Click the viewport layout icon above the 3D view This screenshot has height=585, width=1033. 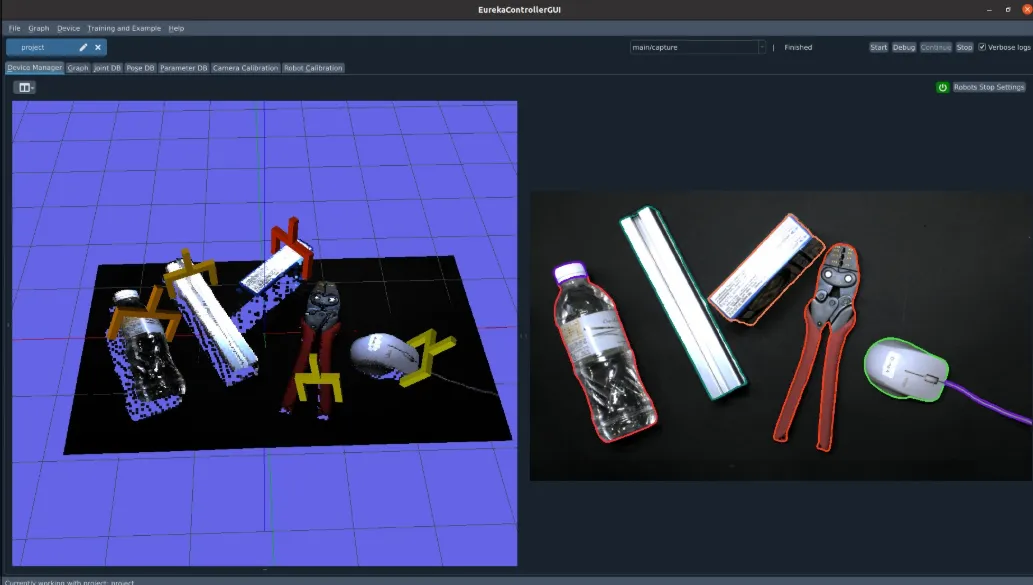[23, 86]
